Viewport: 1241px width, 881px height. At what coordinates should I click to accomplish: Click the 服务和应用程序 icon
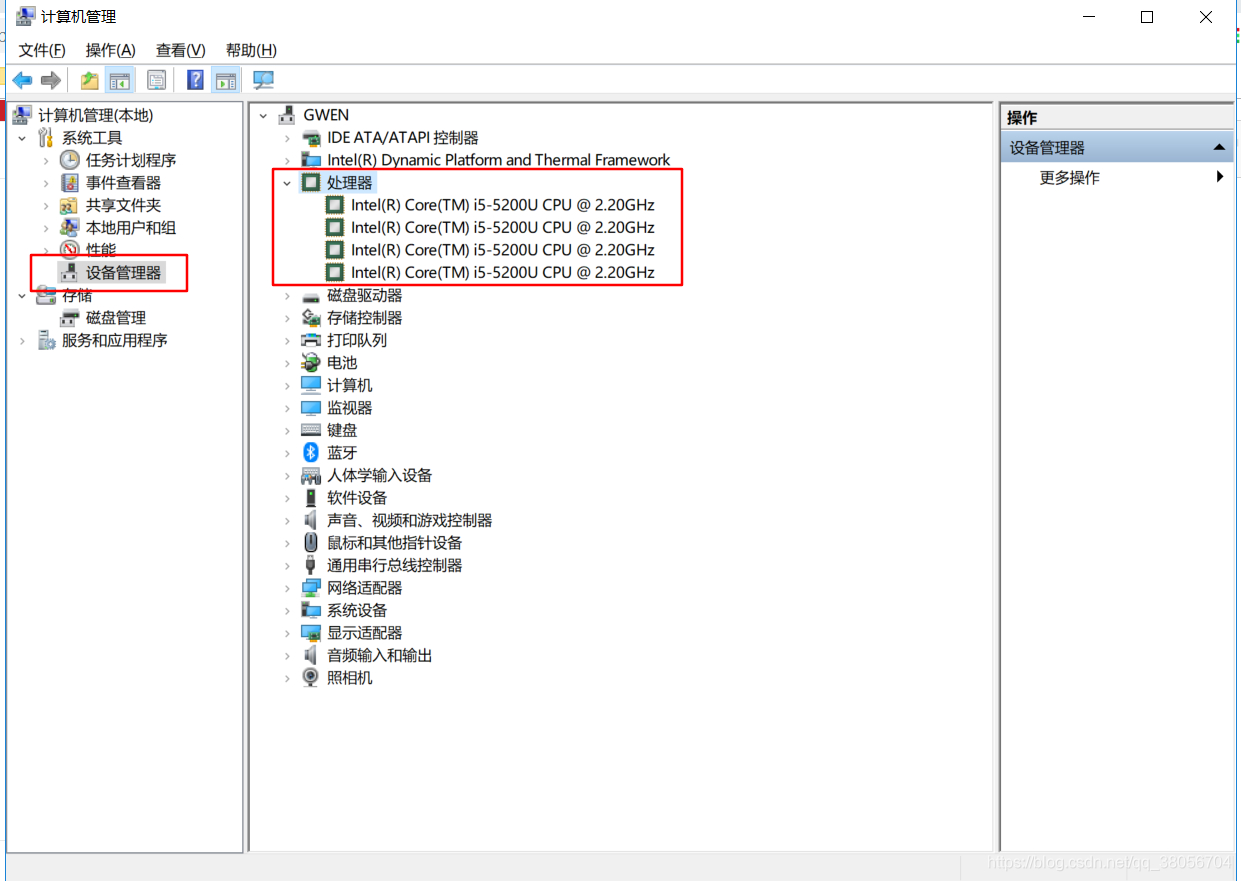pos(46,340)
